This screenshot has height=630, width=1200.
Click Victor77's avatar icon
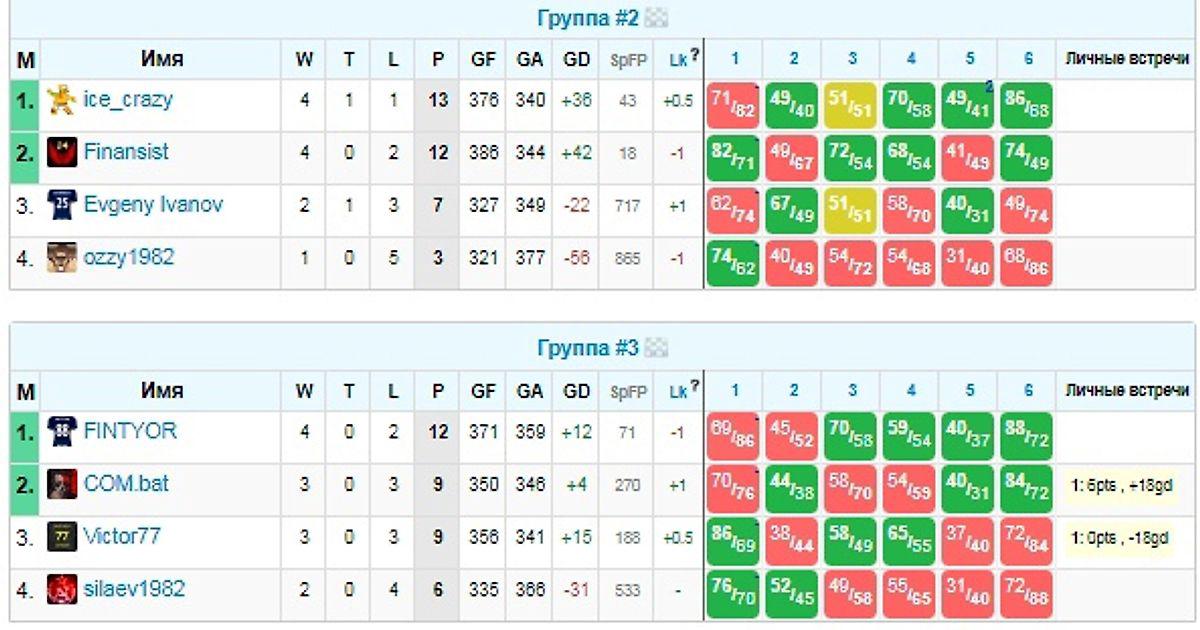coord(62,537)
